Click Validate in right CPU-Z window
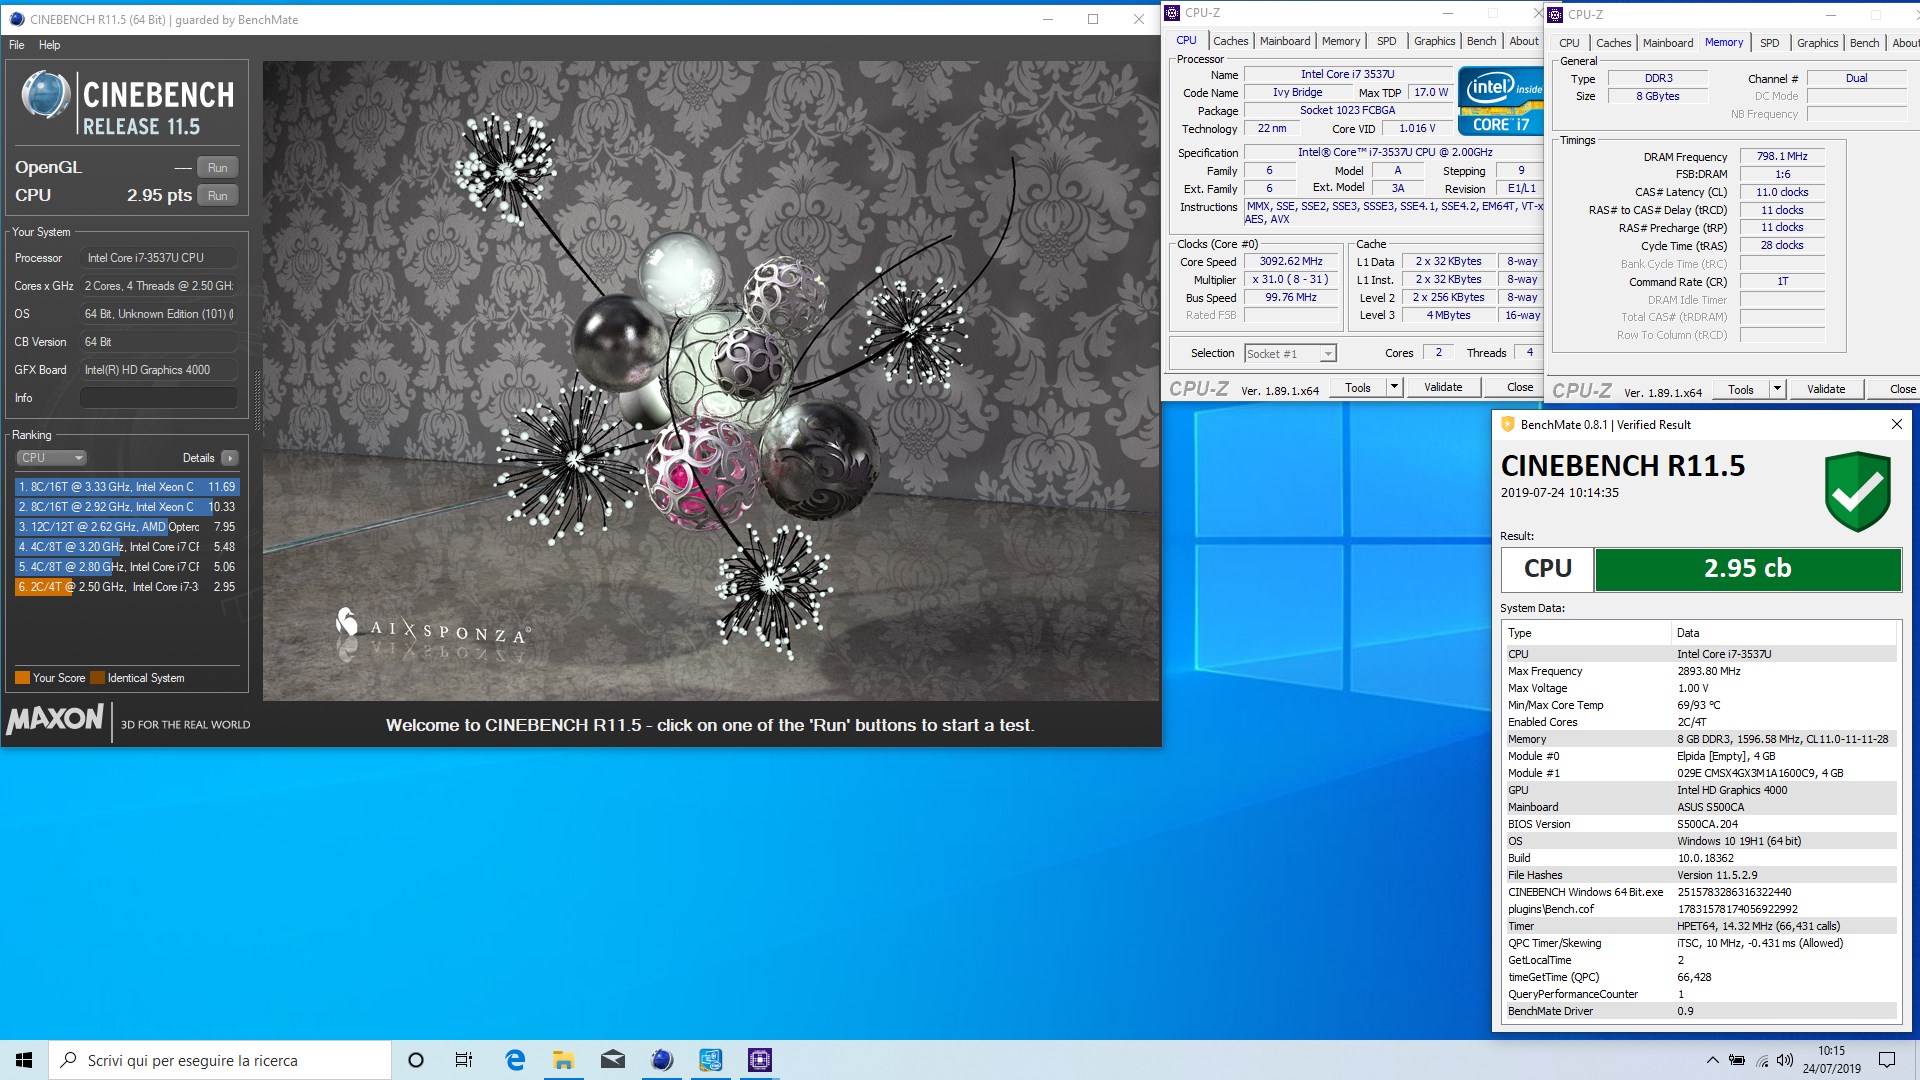1920x1080 pixels. (1826, 390)
